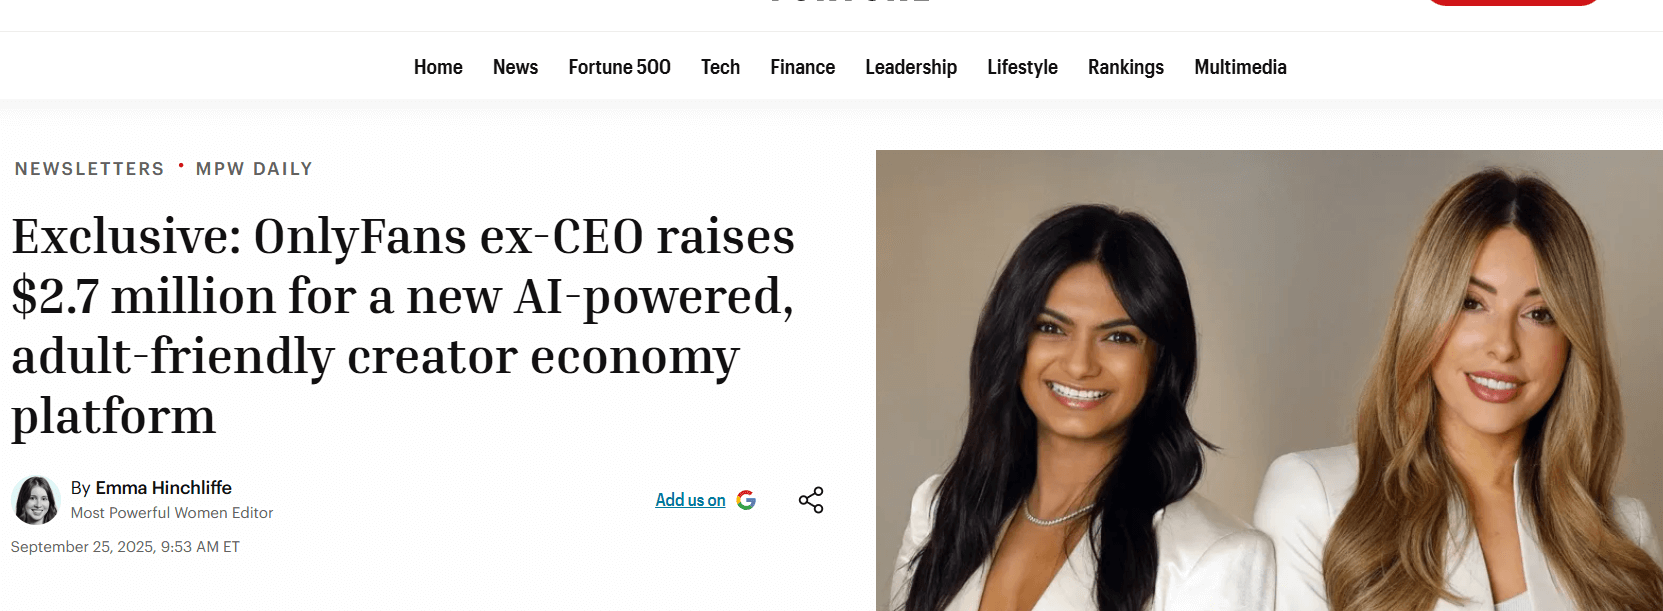1663x611 pixels.
Task: Open the Fortune 500 menu item
Action: 619,67
